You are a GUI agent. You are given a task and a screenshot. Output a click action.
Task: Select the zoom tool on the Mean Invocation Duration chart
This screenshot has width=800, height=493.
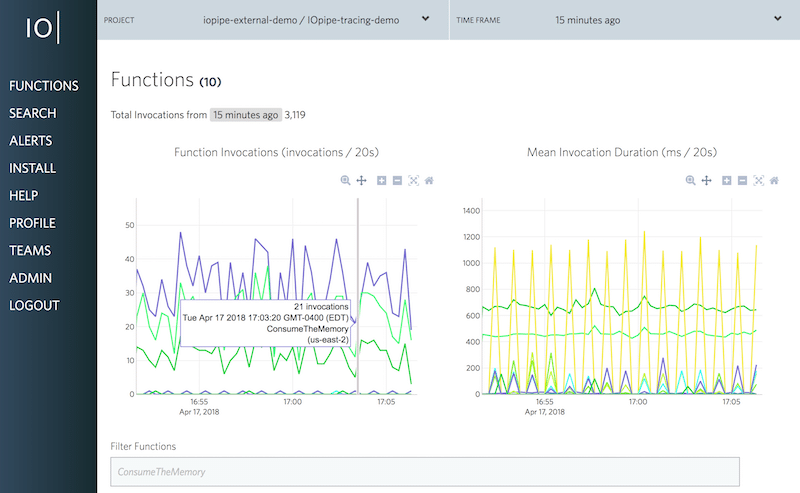coord(690,181)
